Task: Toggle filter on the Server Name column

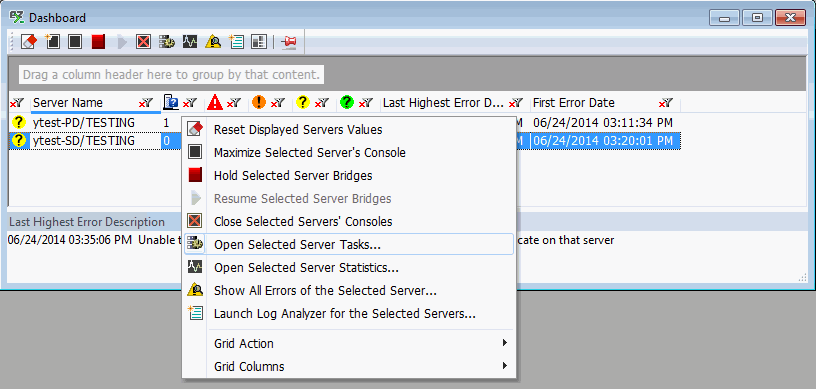Action: coord(146,103)
